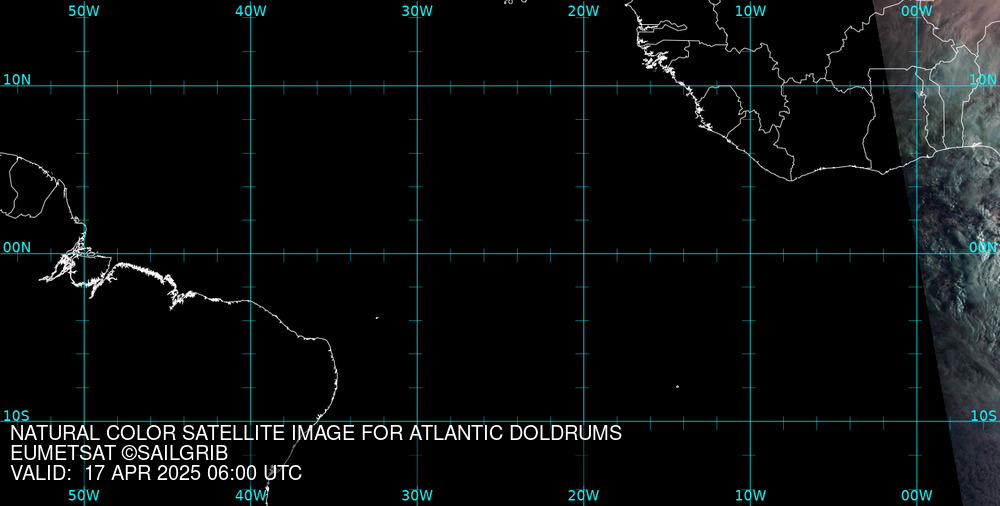
Task: Click the 10S latitude label on the right edge
Action: pyautogui.click(x=983, y=416)
